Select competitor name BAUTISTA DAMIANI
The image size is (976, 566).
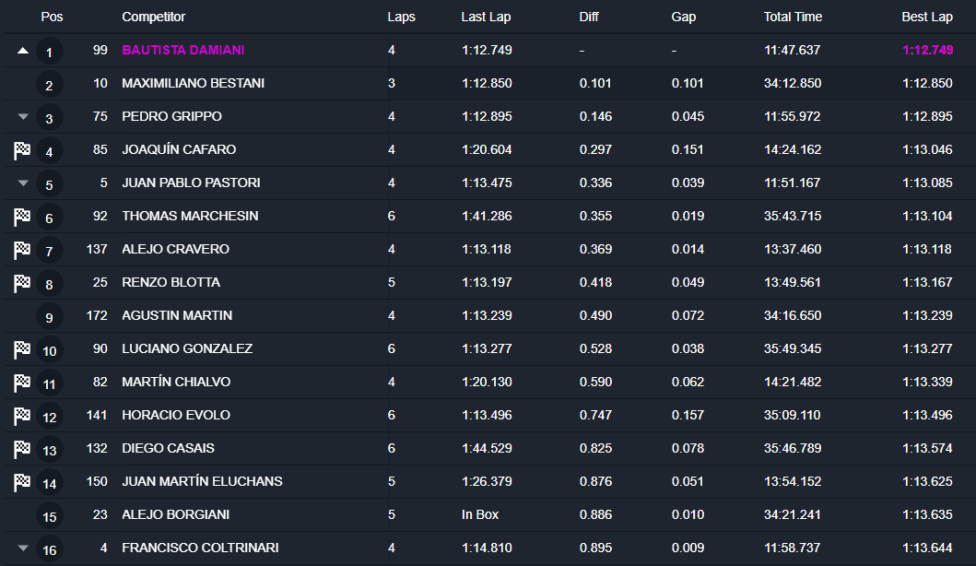[183, 50]
